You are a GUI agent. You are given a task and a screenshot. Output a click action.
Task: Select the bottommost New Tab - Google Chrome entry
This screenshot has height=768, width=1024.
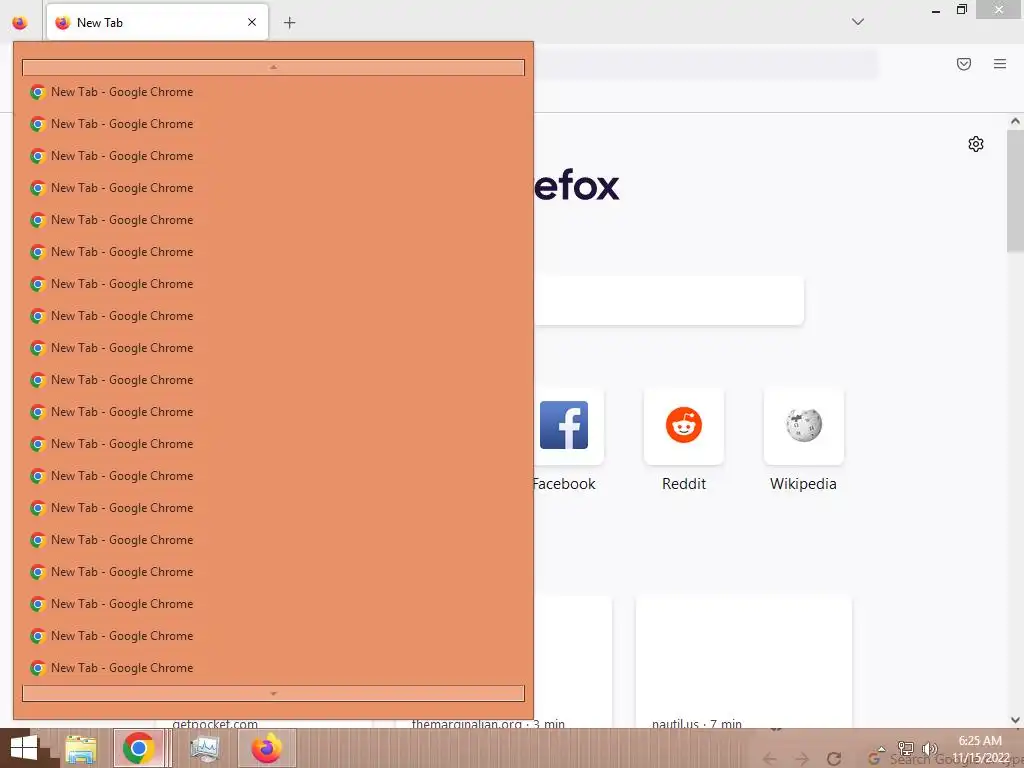coord(274,668)
